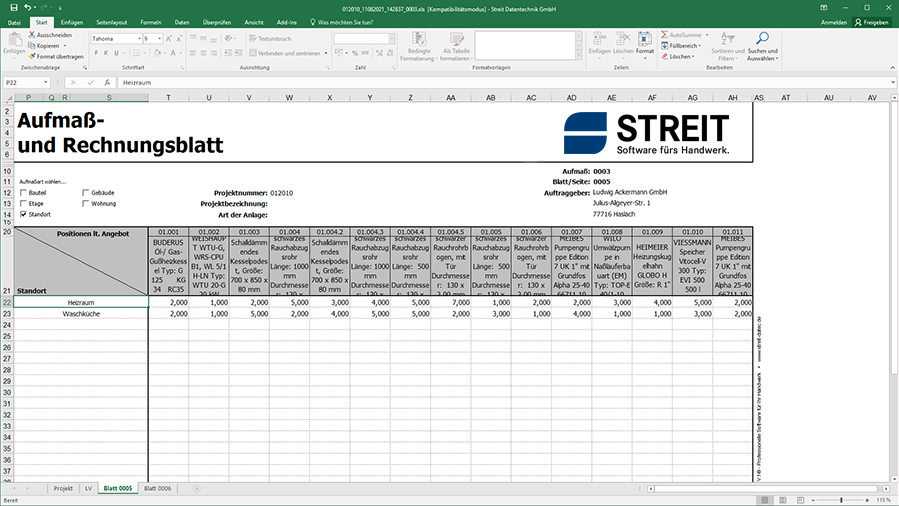899x506 pixels.
Task: Click the Füllbereich fill icon
Action: point(664,46)
